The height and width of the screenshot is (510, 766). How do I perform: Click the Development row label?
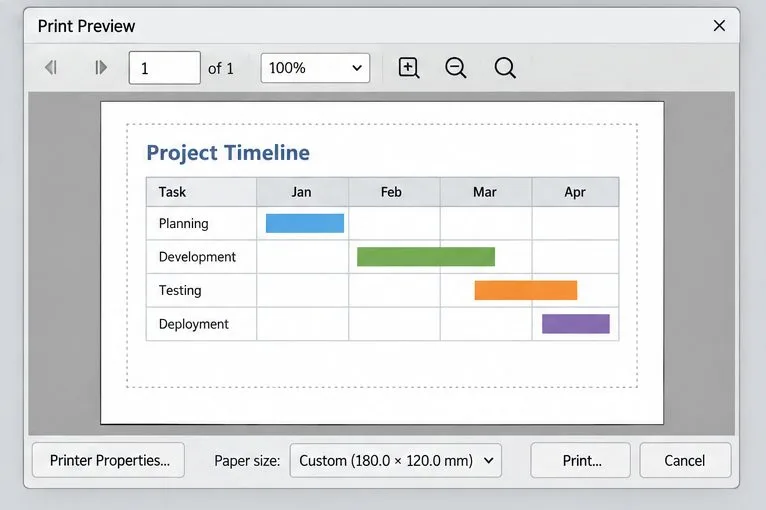tap(197, 257)
